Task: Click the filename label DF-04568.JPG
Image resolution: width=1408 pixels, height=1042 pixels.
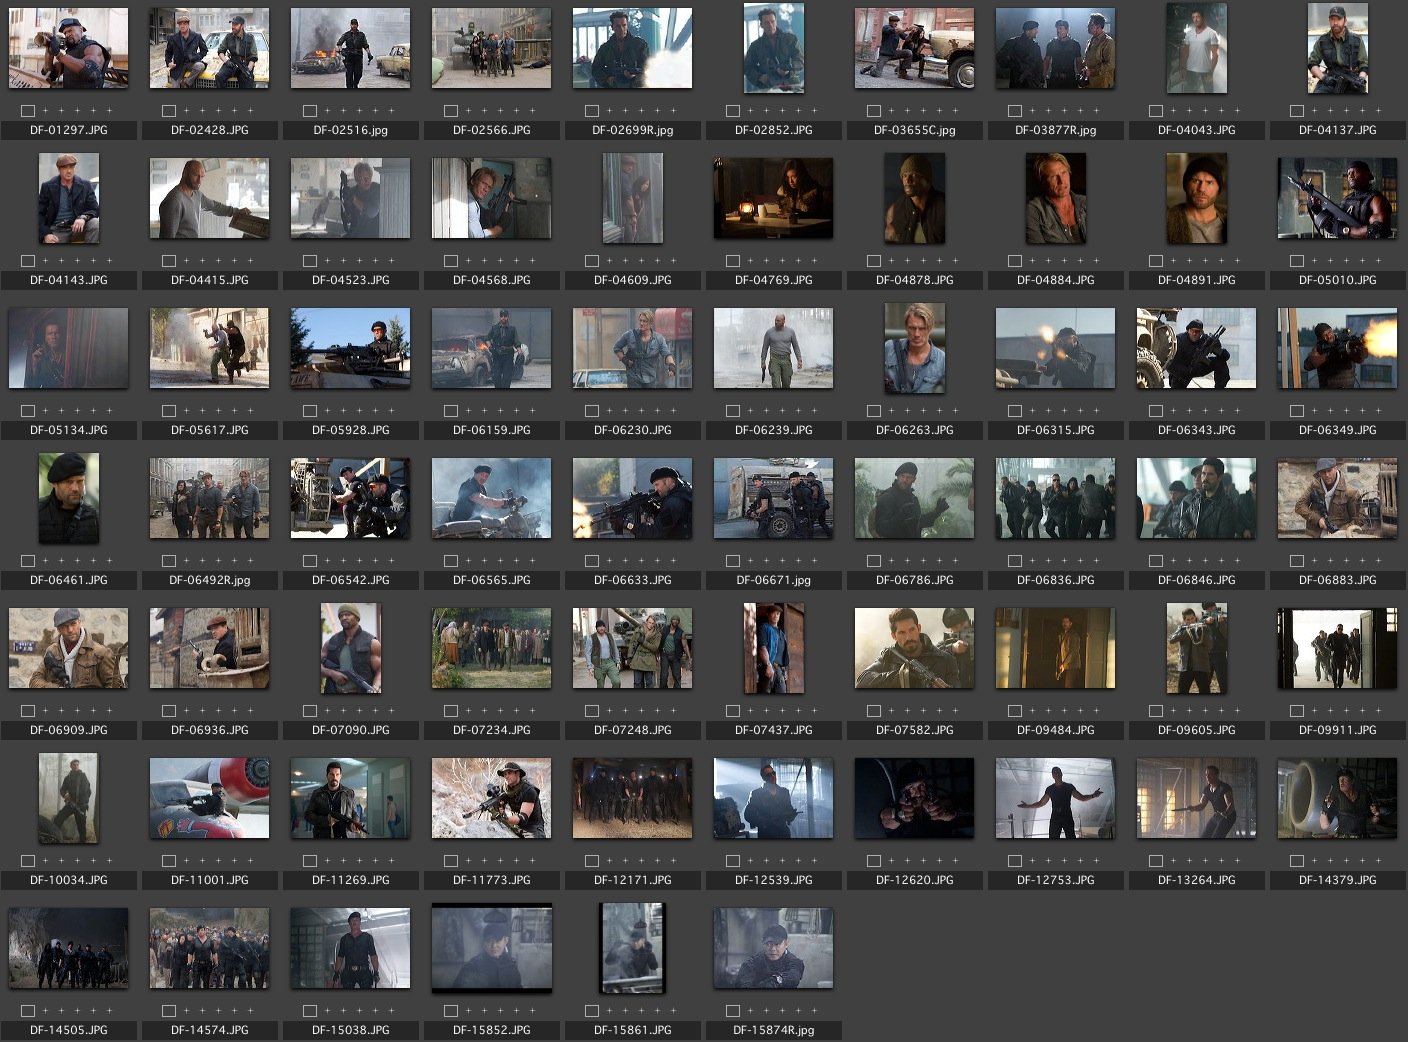Action: (491, 280)
